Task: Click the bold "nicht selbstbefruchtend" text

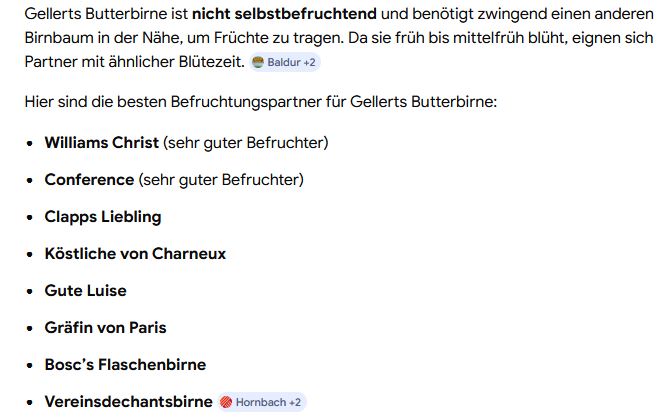Action: tap(285, 16)
